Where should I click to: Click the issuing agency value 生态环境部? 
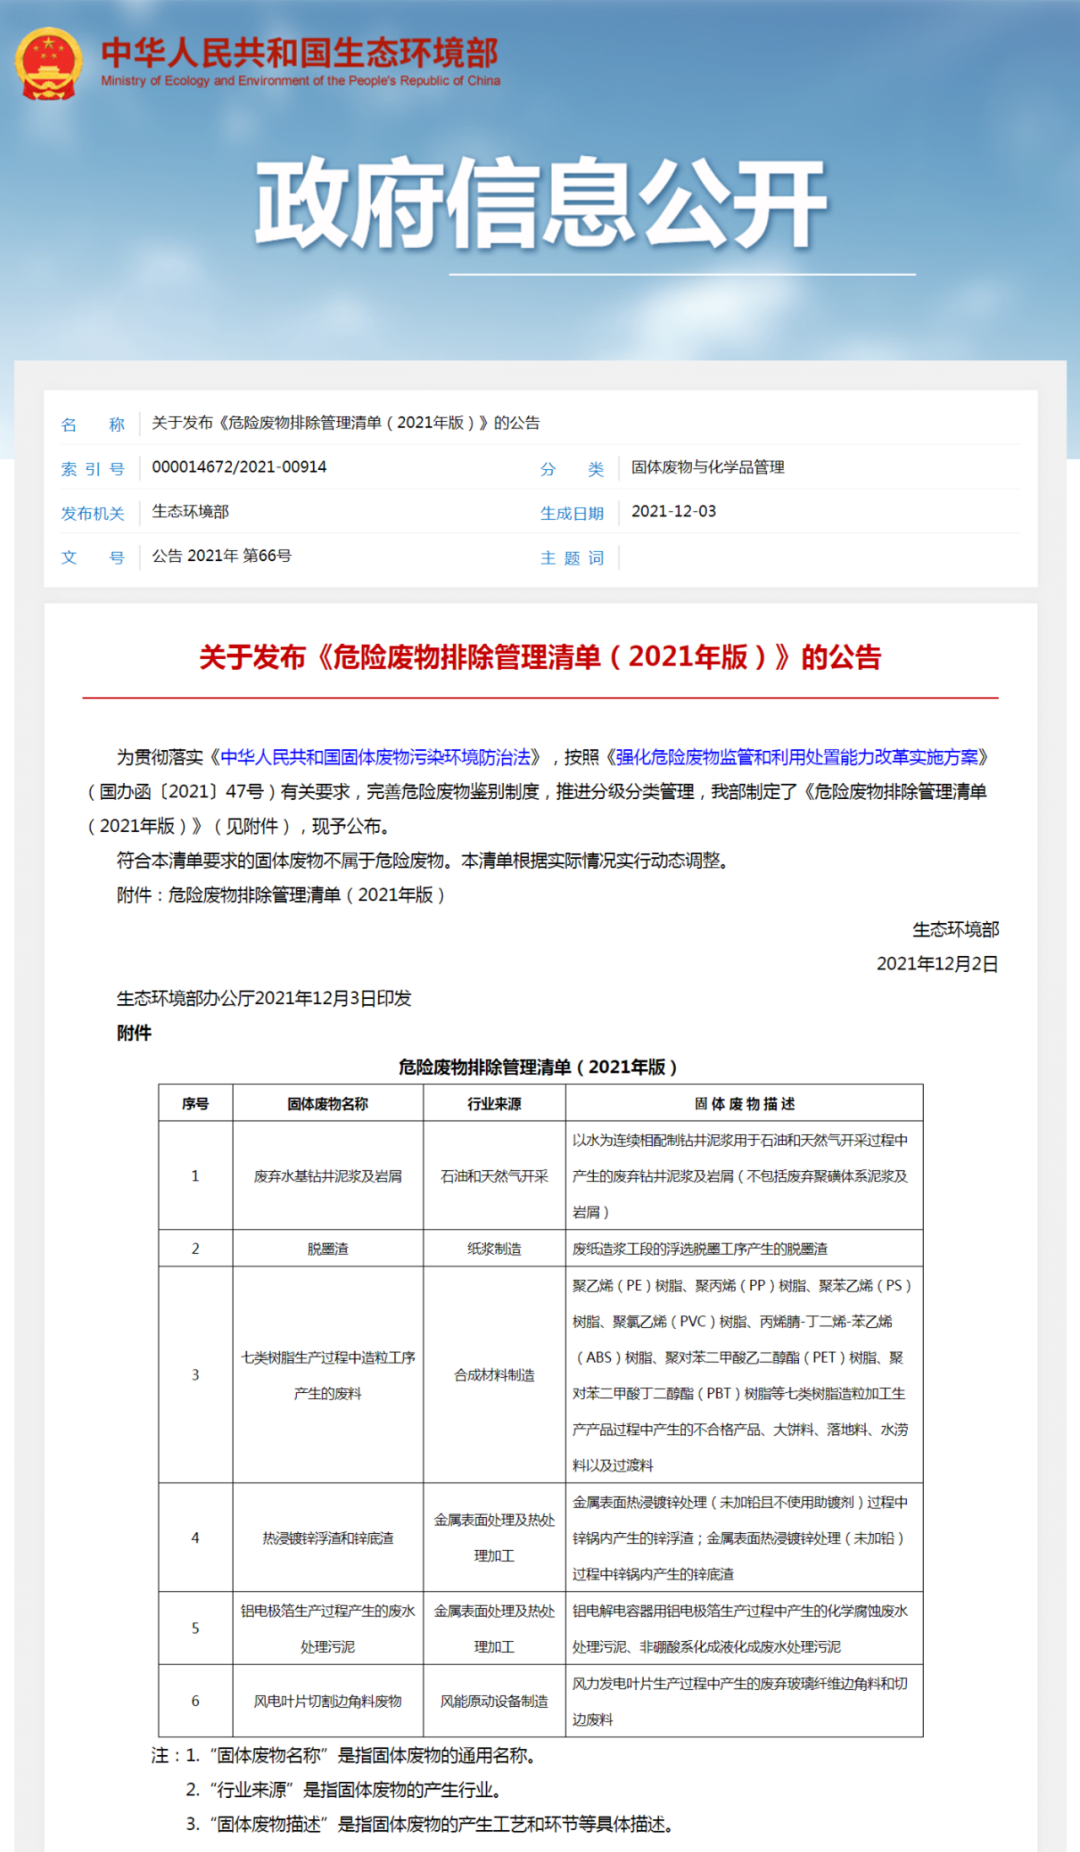point(190,511)
